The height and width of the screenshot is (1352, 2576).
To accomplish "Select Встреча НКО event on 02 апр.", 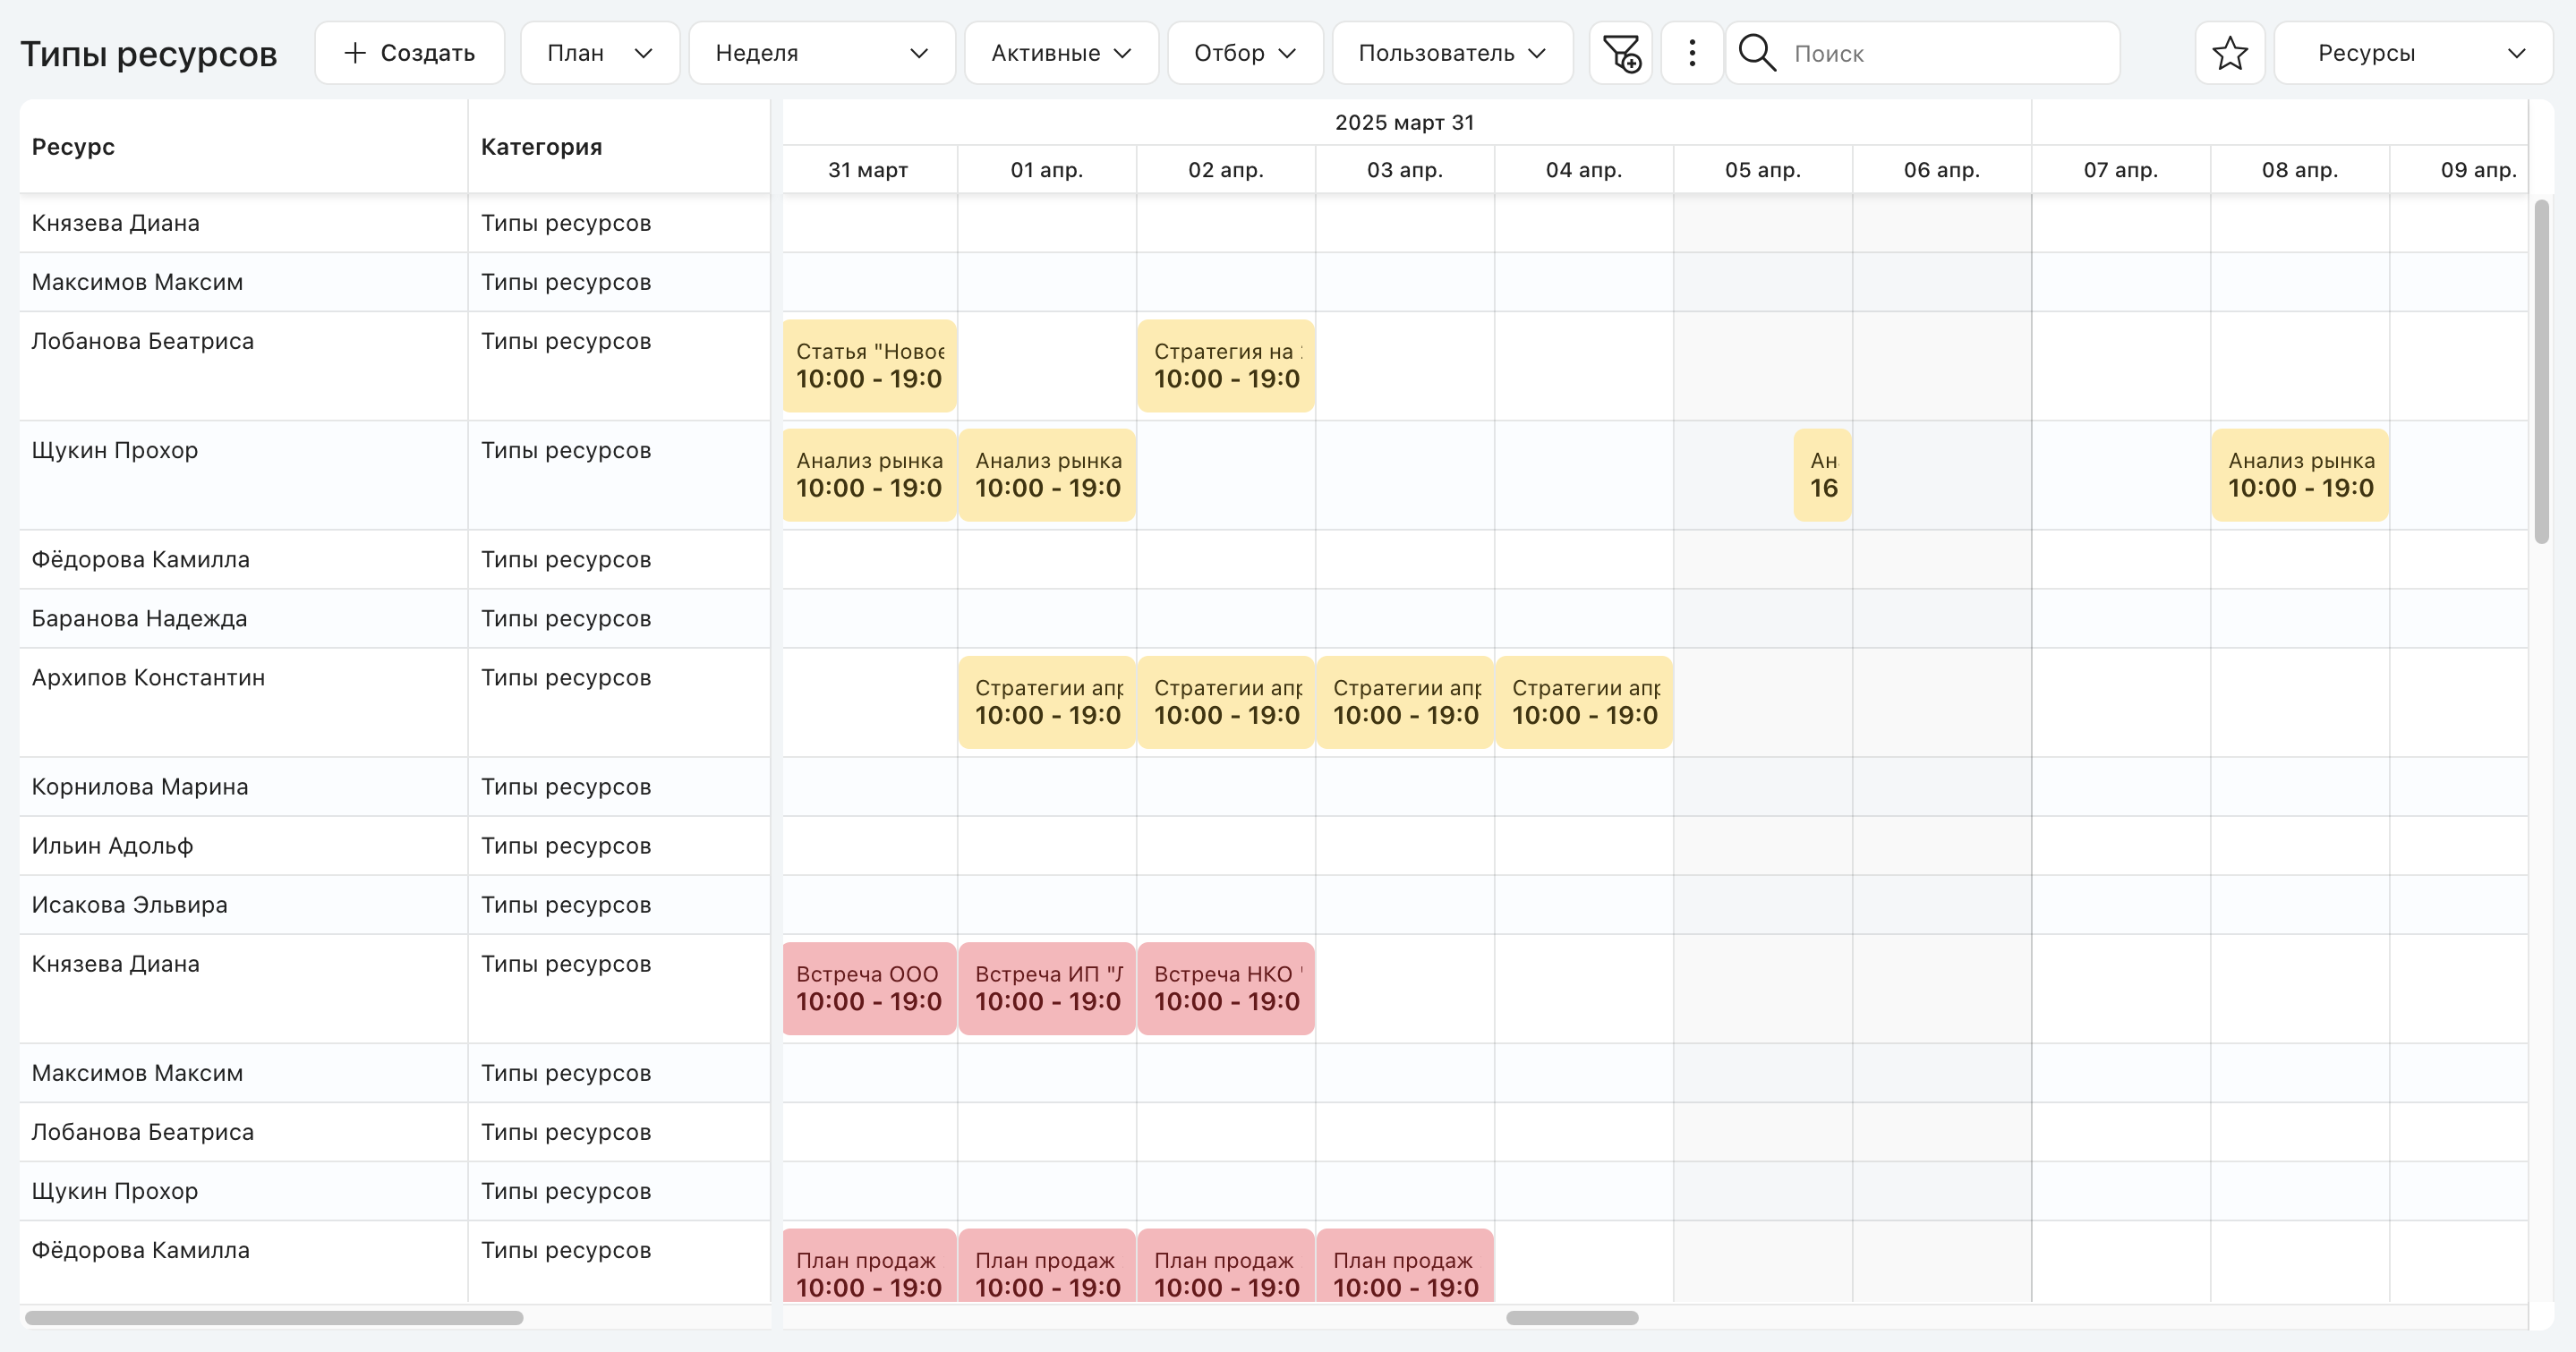I will pyautogui.click(x=1226, y=988).
